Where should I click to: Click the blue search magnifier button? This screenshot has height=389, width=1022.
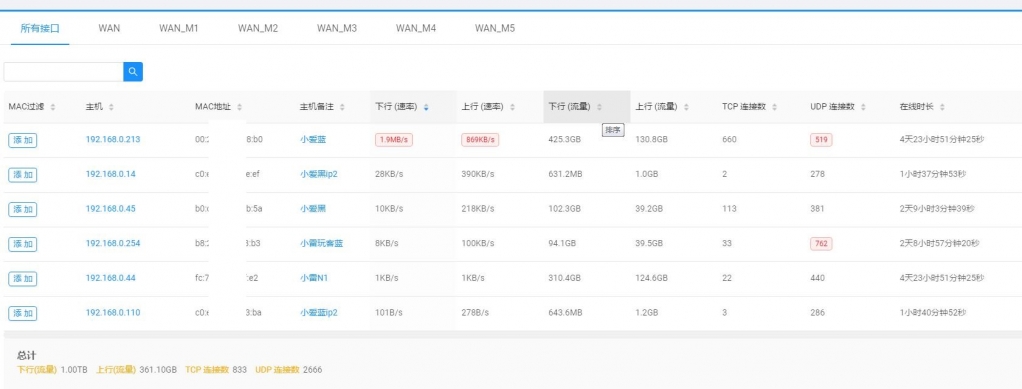133,72
